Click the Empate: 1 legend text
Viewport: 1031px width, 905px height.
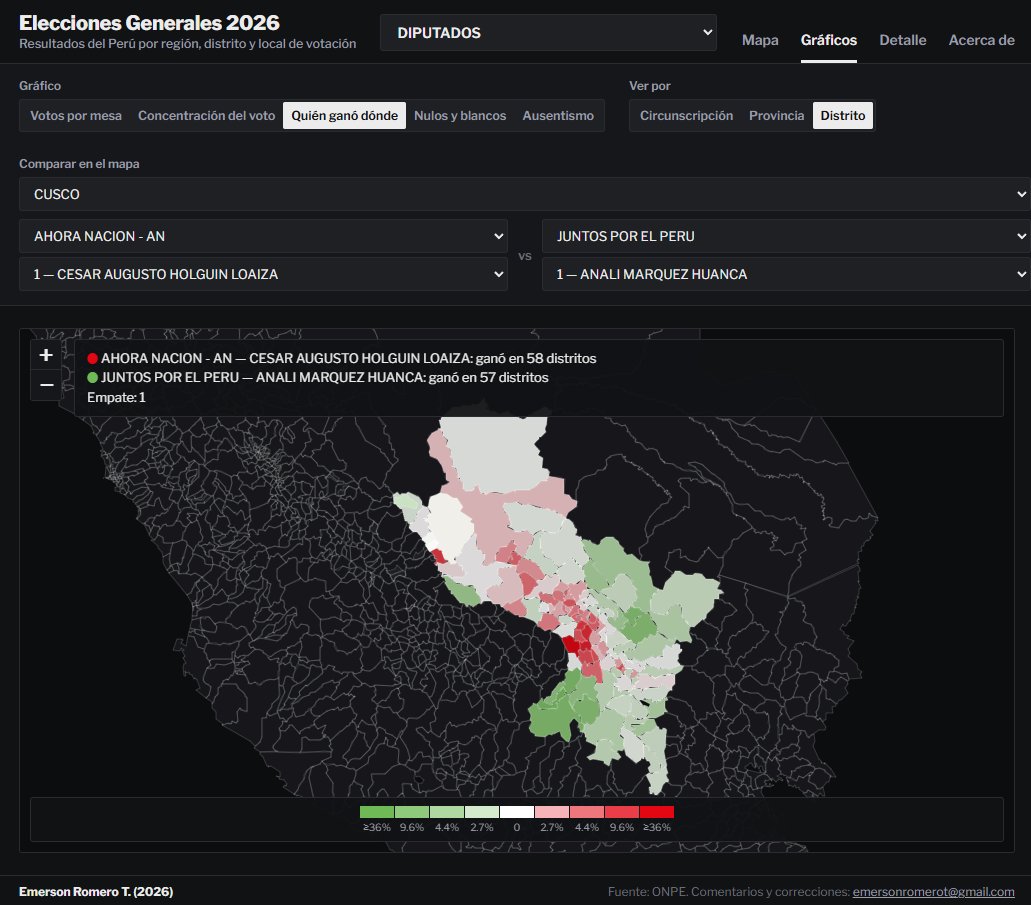coord(116,397)
